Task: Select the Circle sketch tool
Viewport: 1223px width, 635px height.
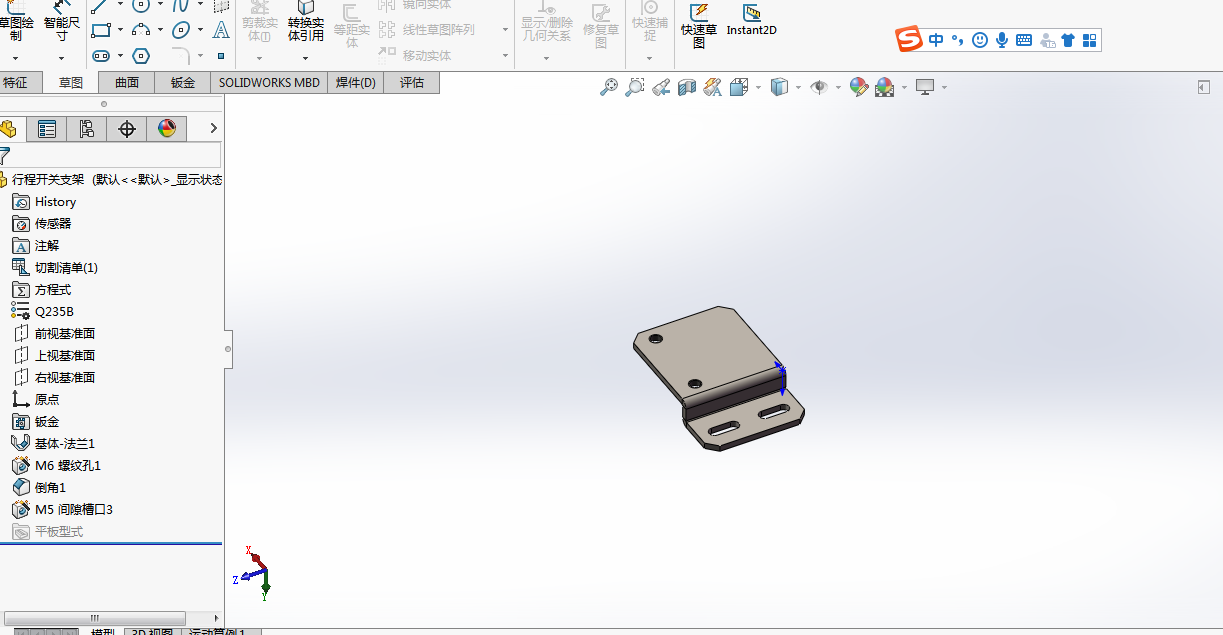Action: pos(141,5)
